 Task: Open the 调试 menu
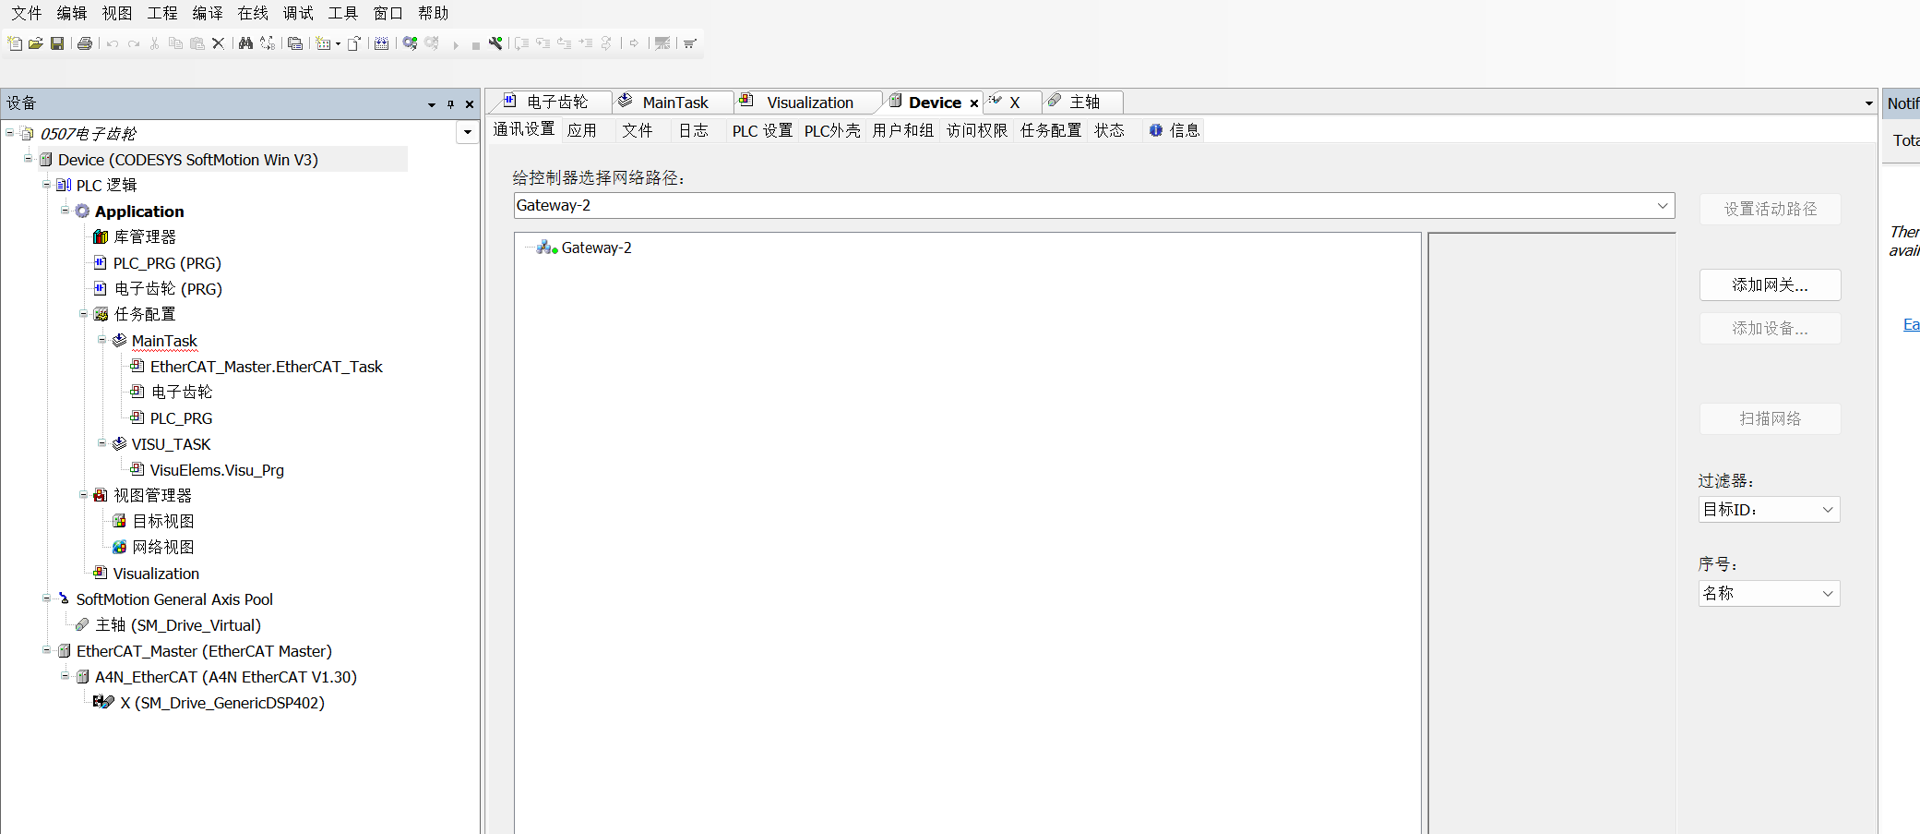(298, 13)
